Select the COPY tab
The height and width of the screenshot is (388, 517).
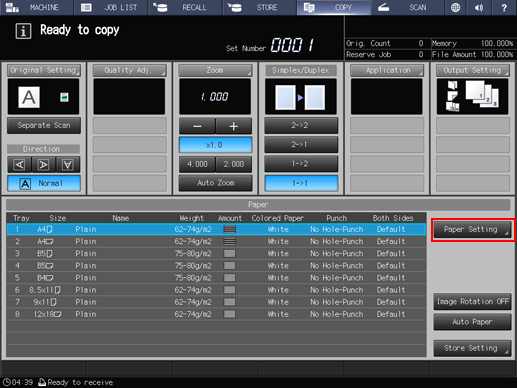pos(334,7)
